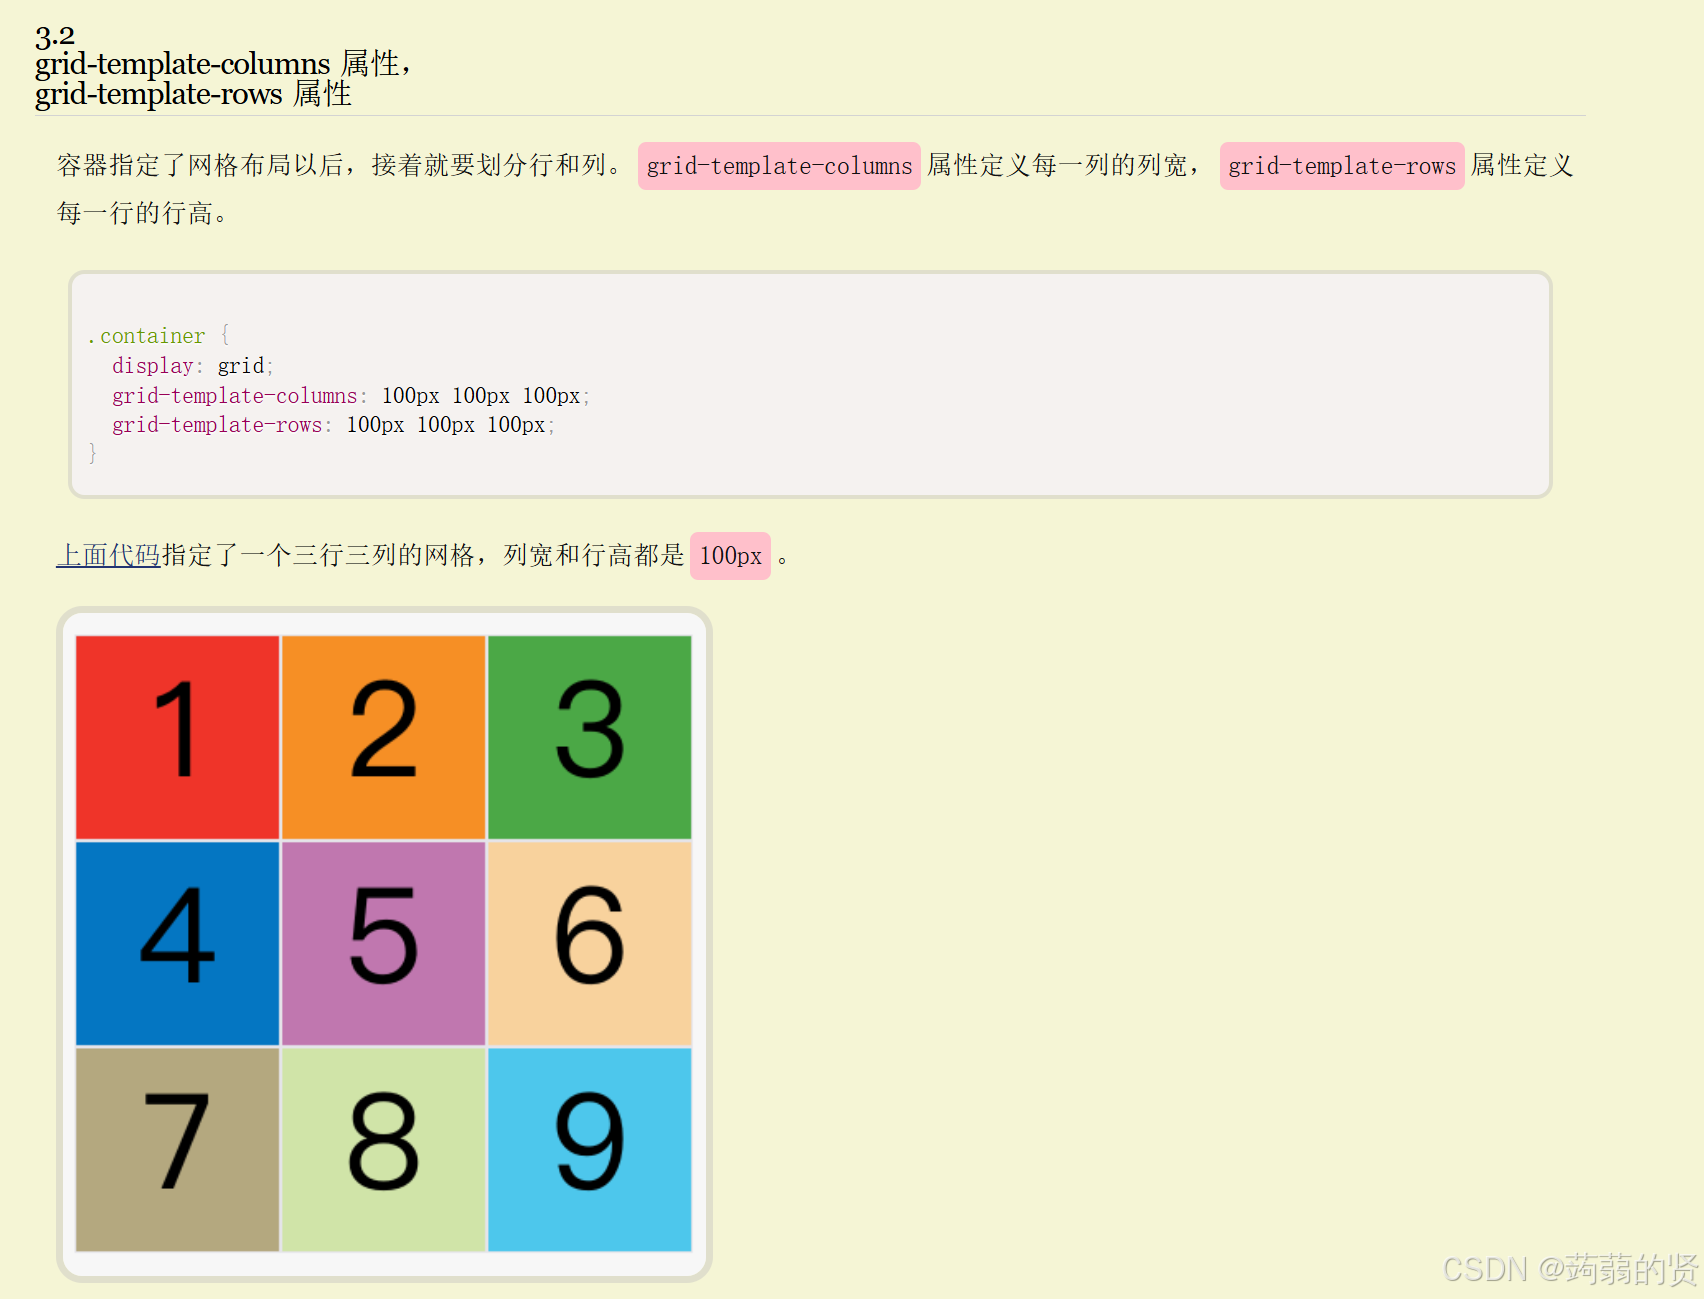
Task: Select green grid cell number 3
Action: click(x=590, y=737)
